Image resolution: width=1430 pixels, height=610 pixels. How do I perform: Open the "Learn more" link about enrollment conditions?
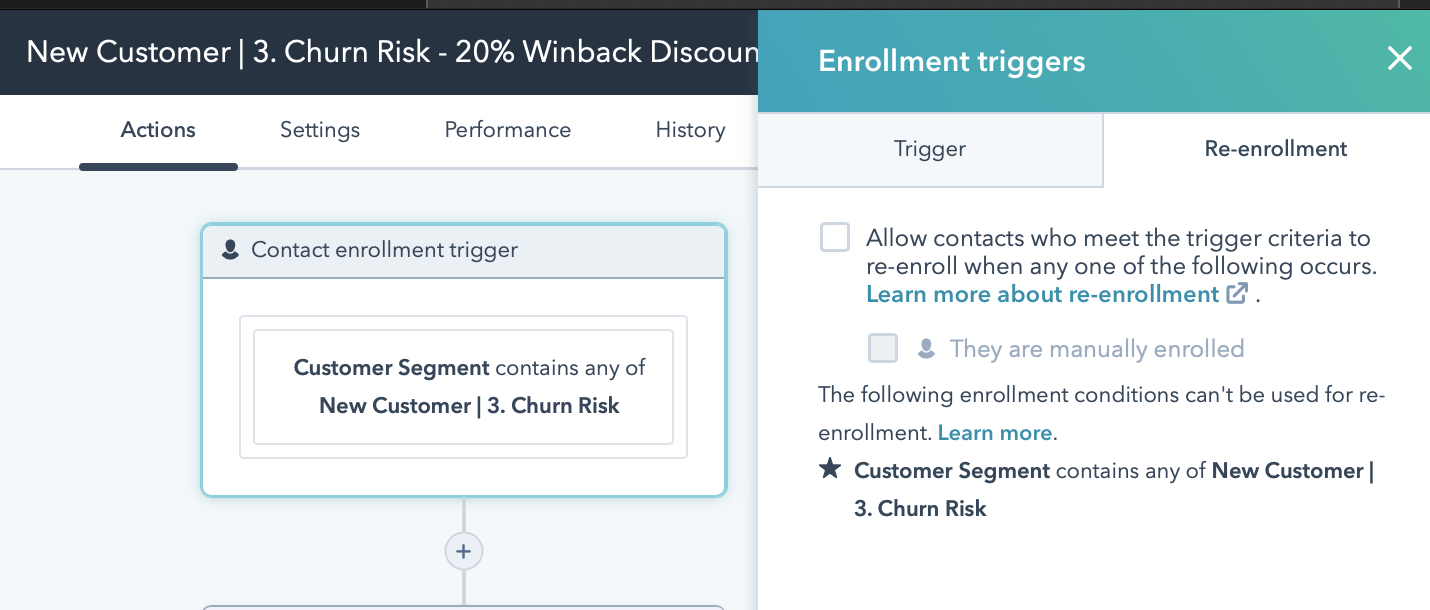click(x=994, y=433)
